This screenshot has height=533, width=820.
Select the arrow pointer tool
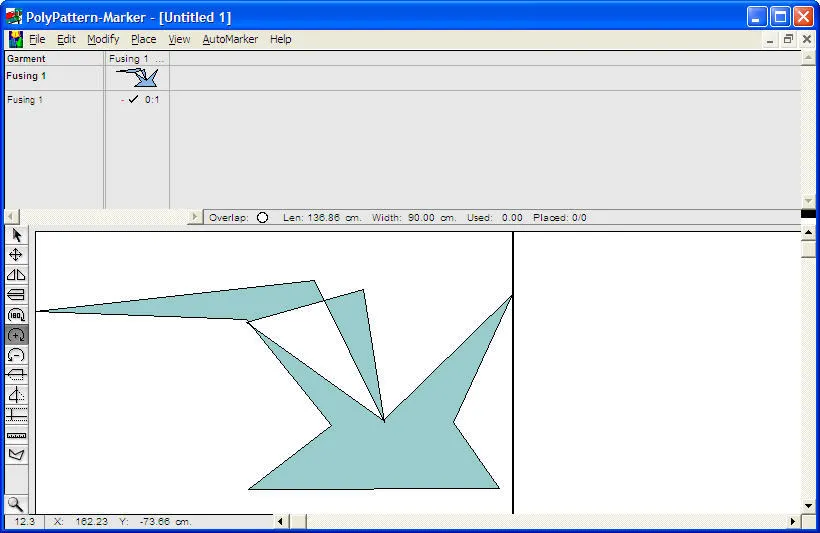point(16,235)
